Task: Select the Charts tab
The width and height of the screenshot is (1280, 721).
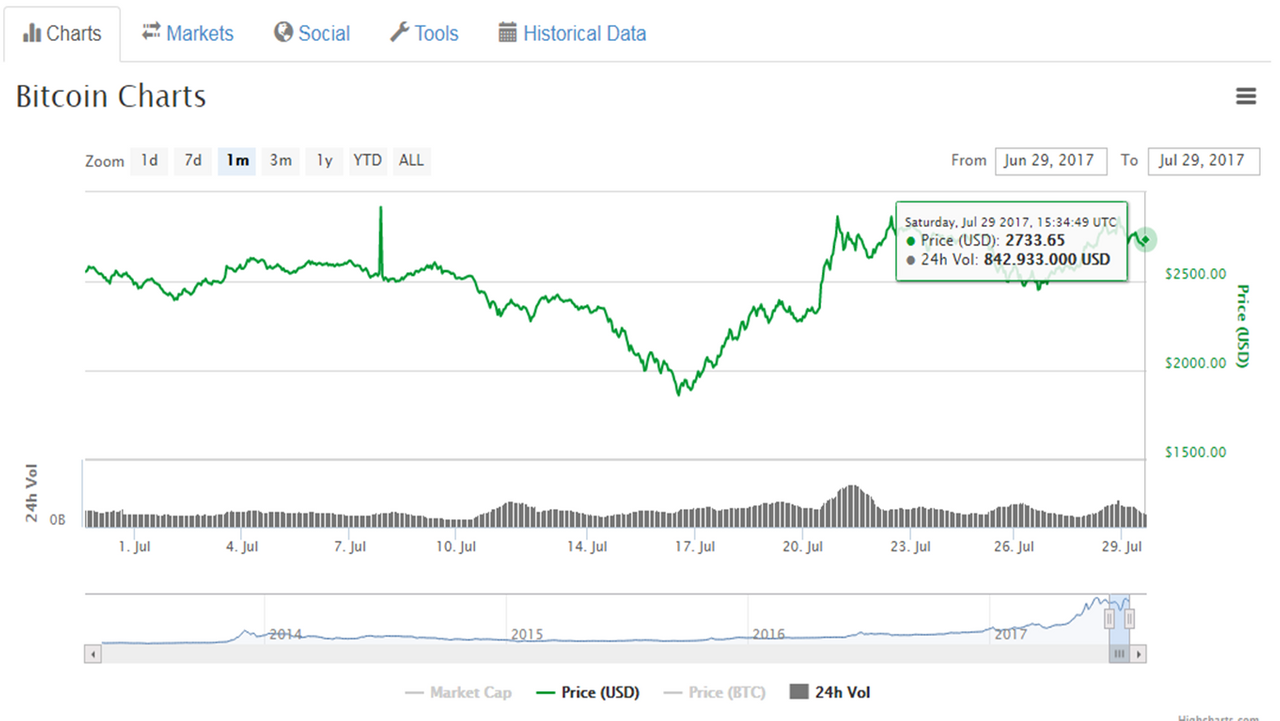Action: (61, 33)
